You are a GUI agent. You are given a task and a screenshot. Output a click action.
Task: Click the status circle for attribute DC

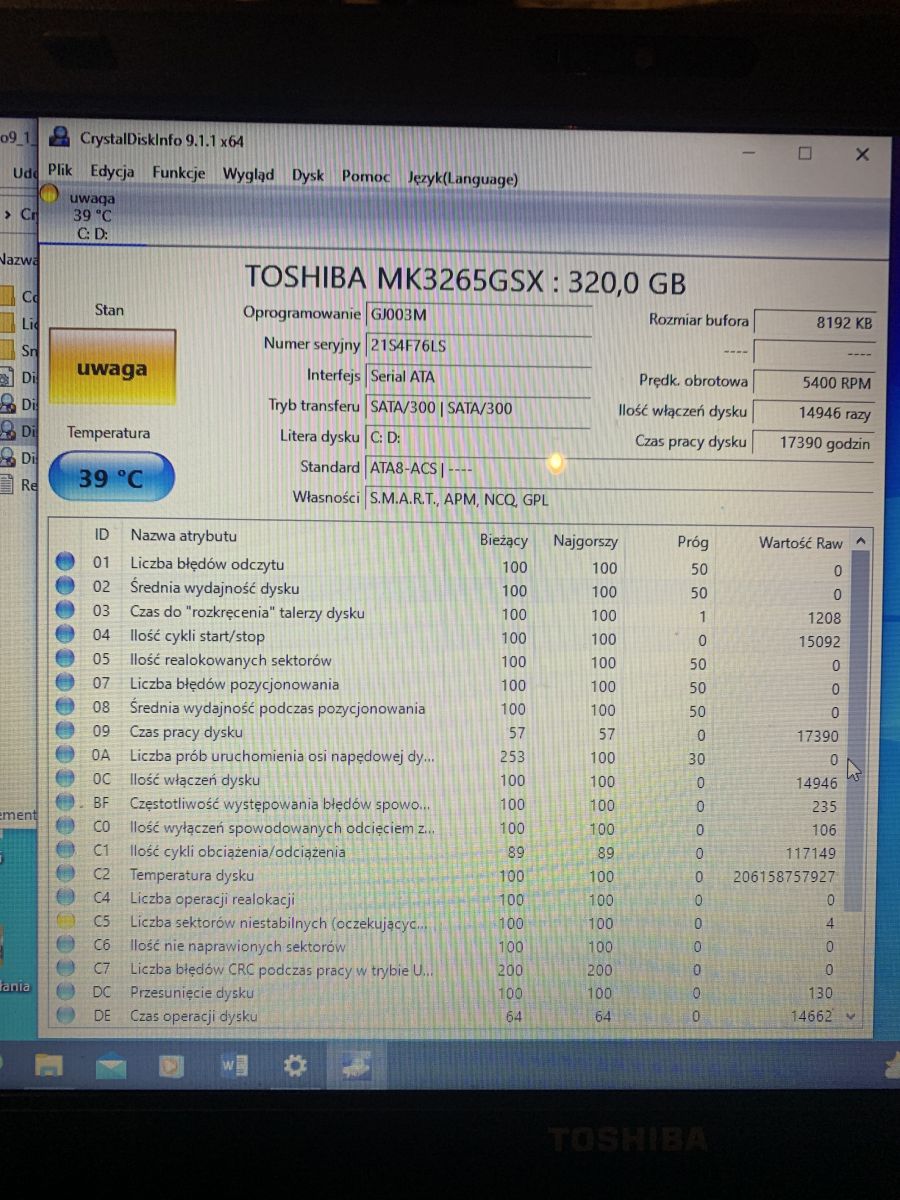[x=65, y=992]
